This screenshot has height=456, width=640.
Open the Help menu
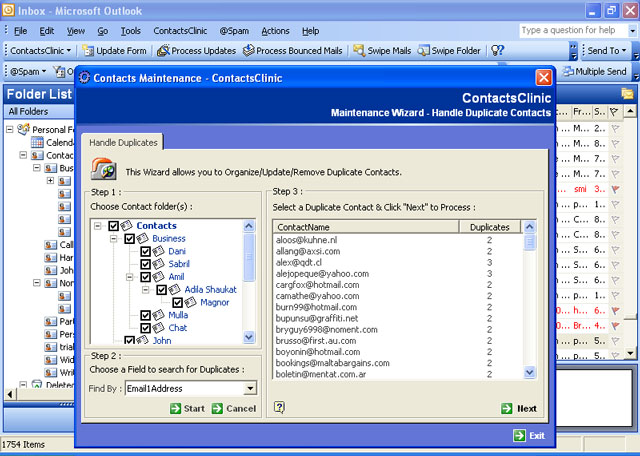coord(311,31)
